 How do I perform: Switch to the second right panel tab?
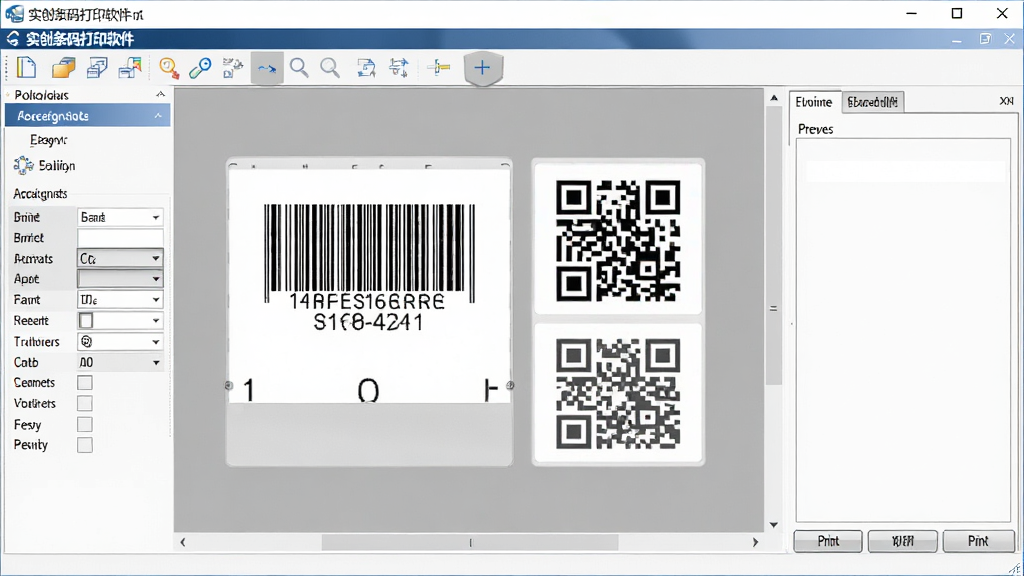pos(872,102)
